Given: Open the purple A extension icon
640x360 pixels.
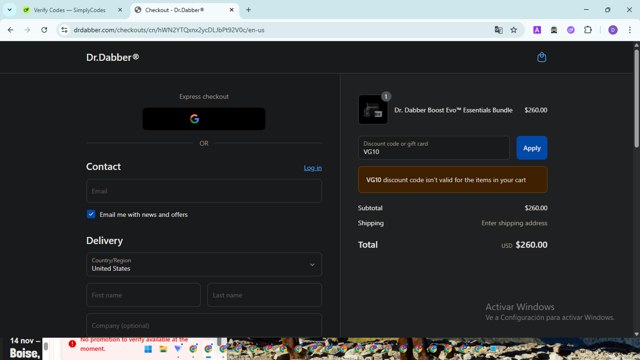Looking at the screenshot, I should (537, 30).
